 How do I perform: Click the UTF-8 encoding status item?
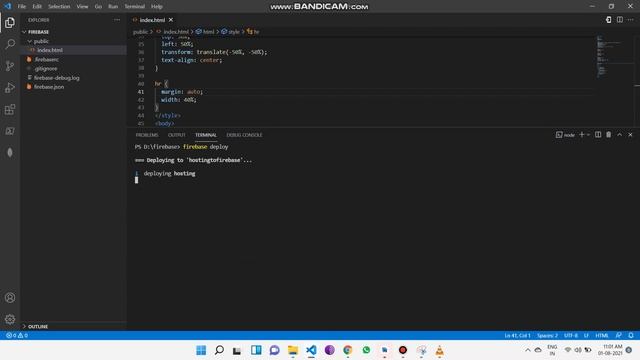pyautogui.click(x=571, y=335)
